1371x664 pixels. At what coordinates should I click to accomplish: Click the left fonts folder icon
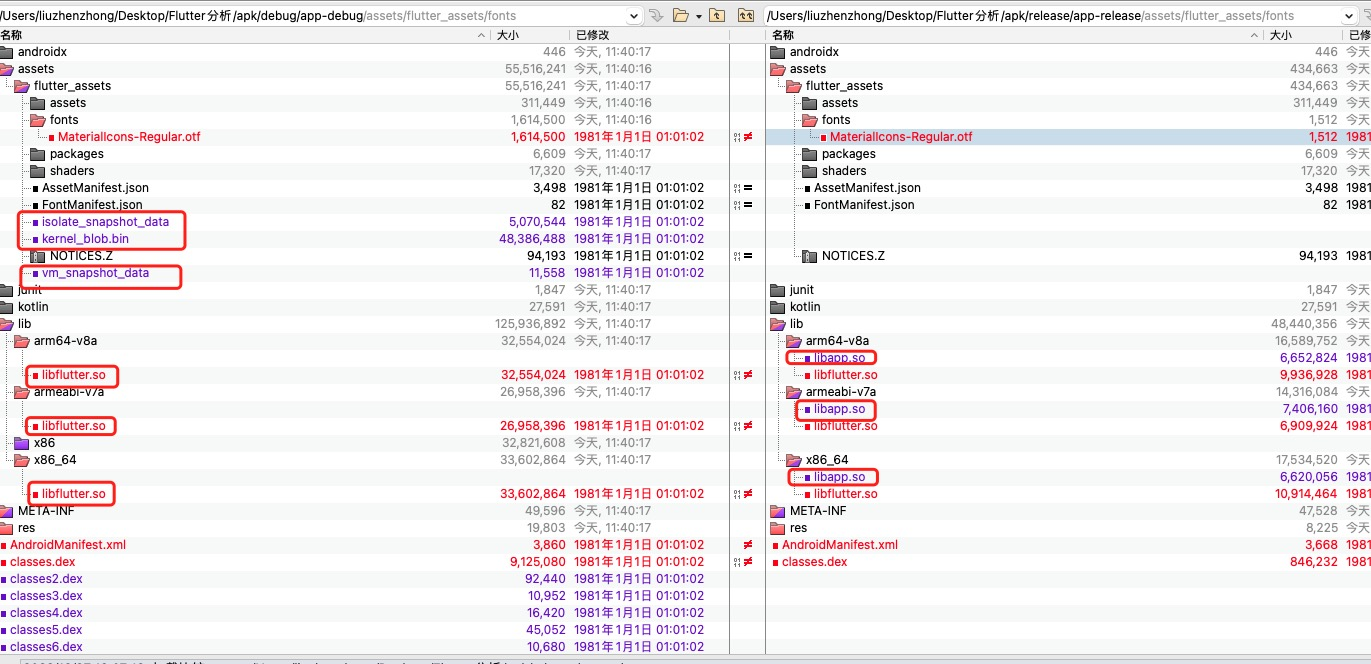click(38, 120)
